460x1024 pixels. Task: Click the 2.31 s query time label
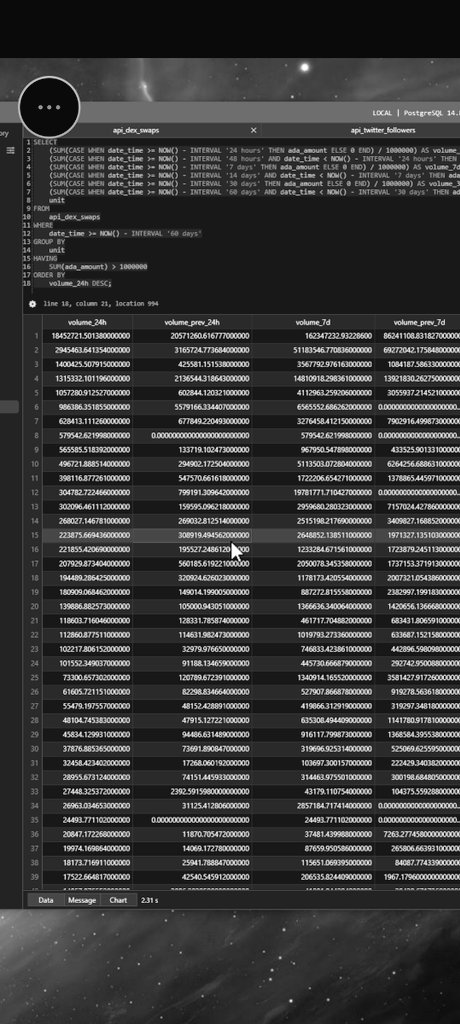click(x=149, y=900)
